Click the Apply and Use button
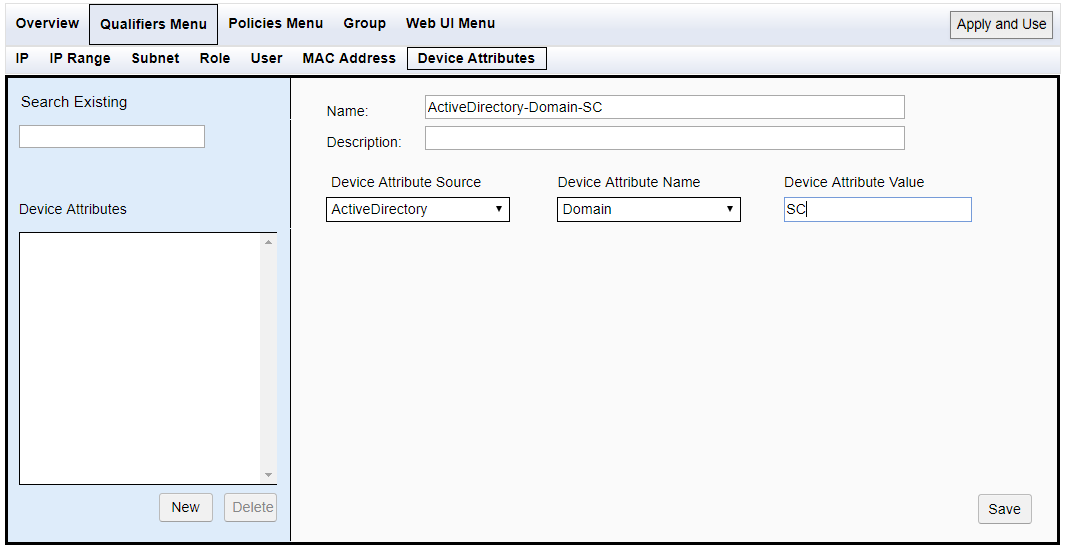 tap(1001, 25)
